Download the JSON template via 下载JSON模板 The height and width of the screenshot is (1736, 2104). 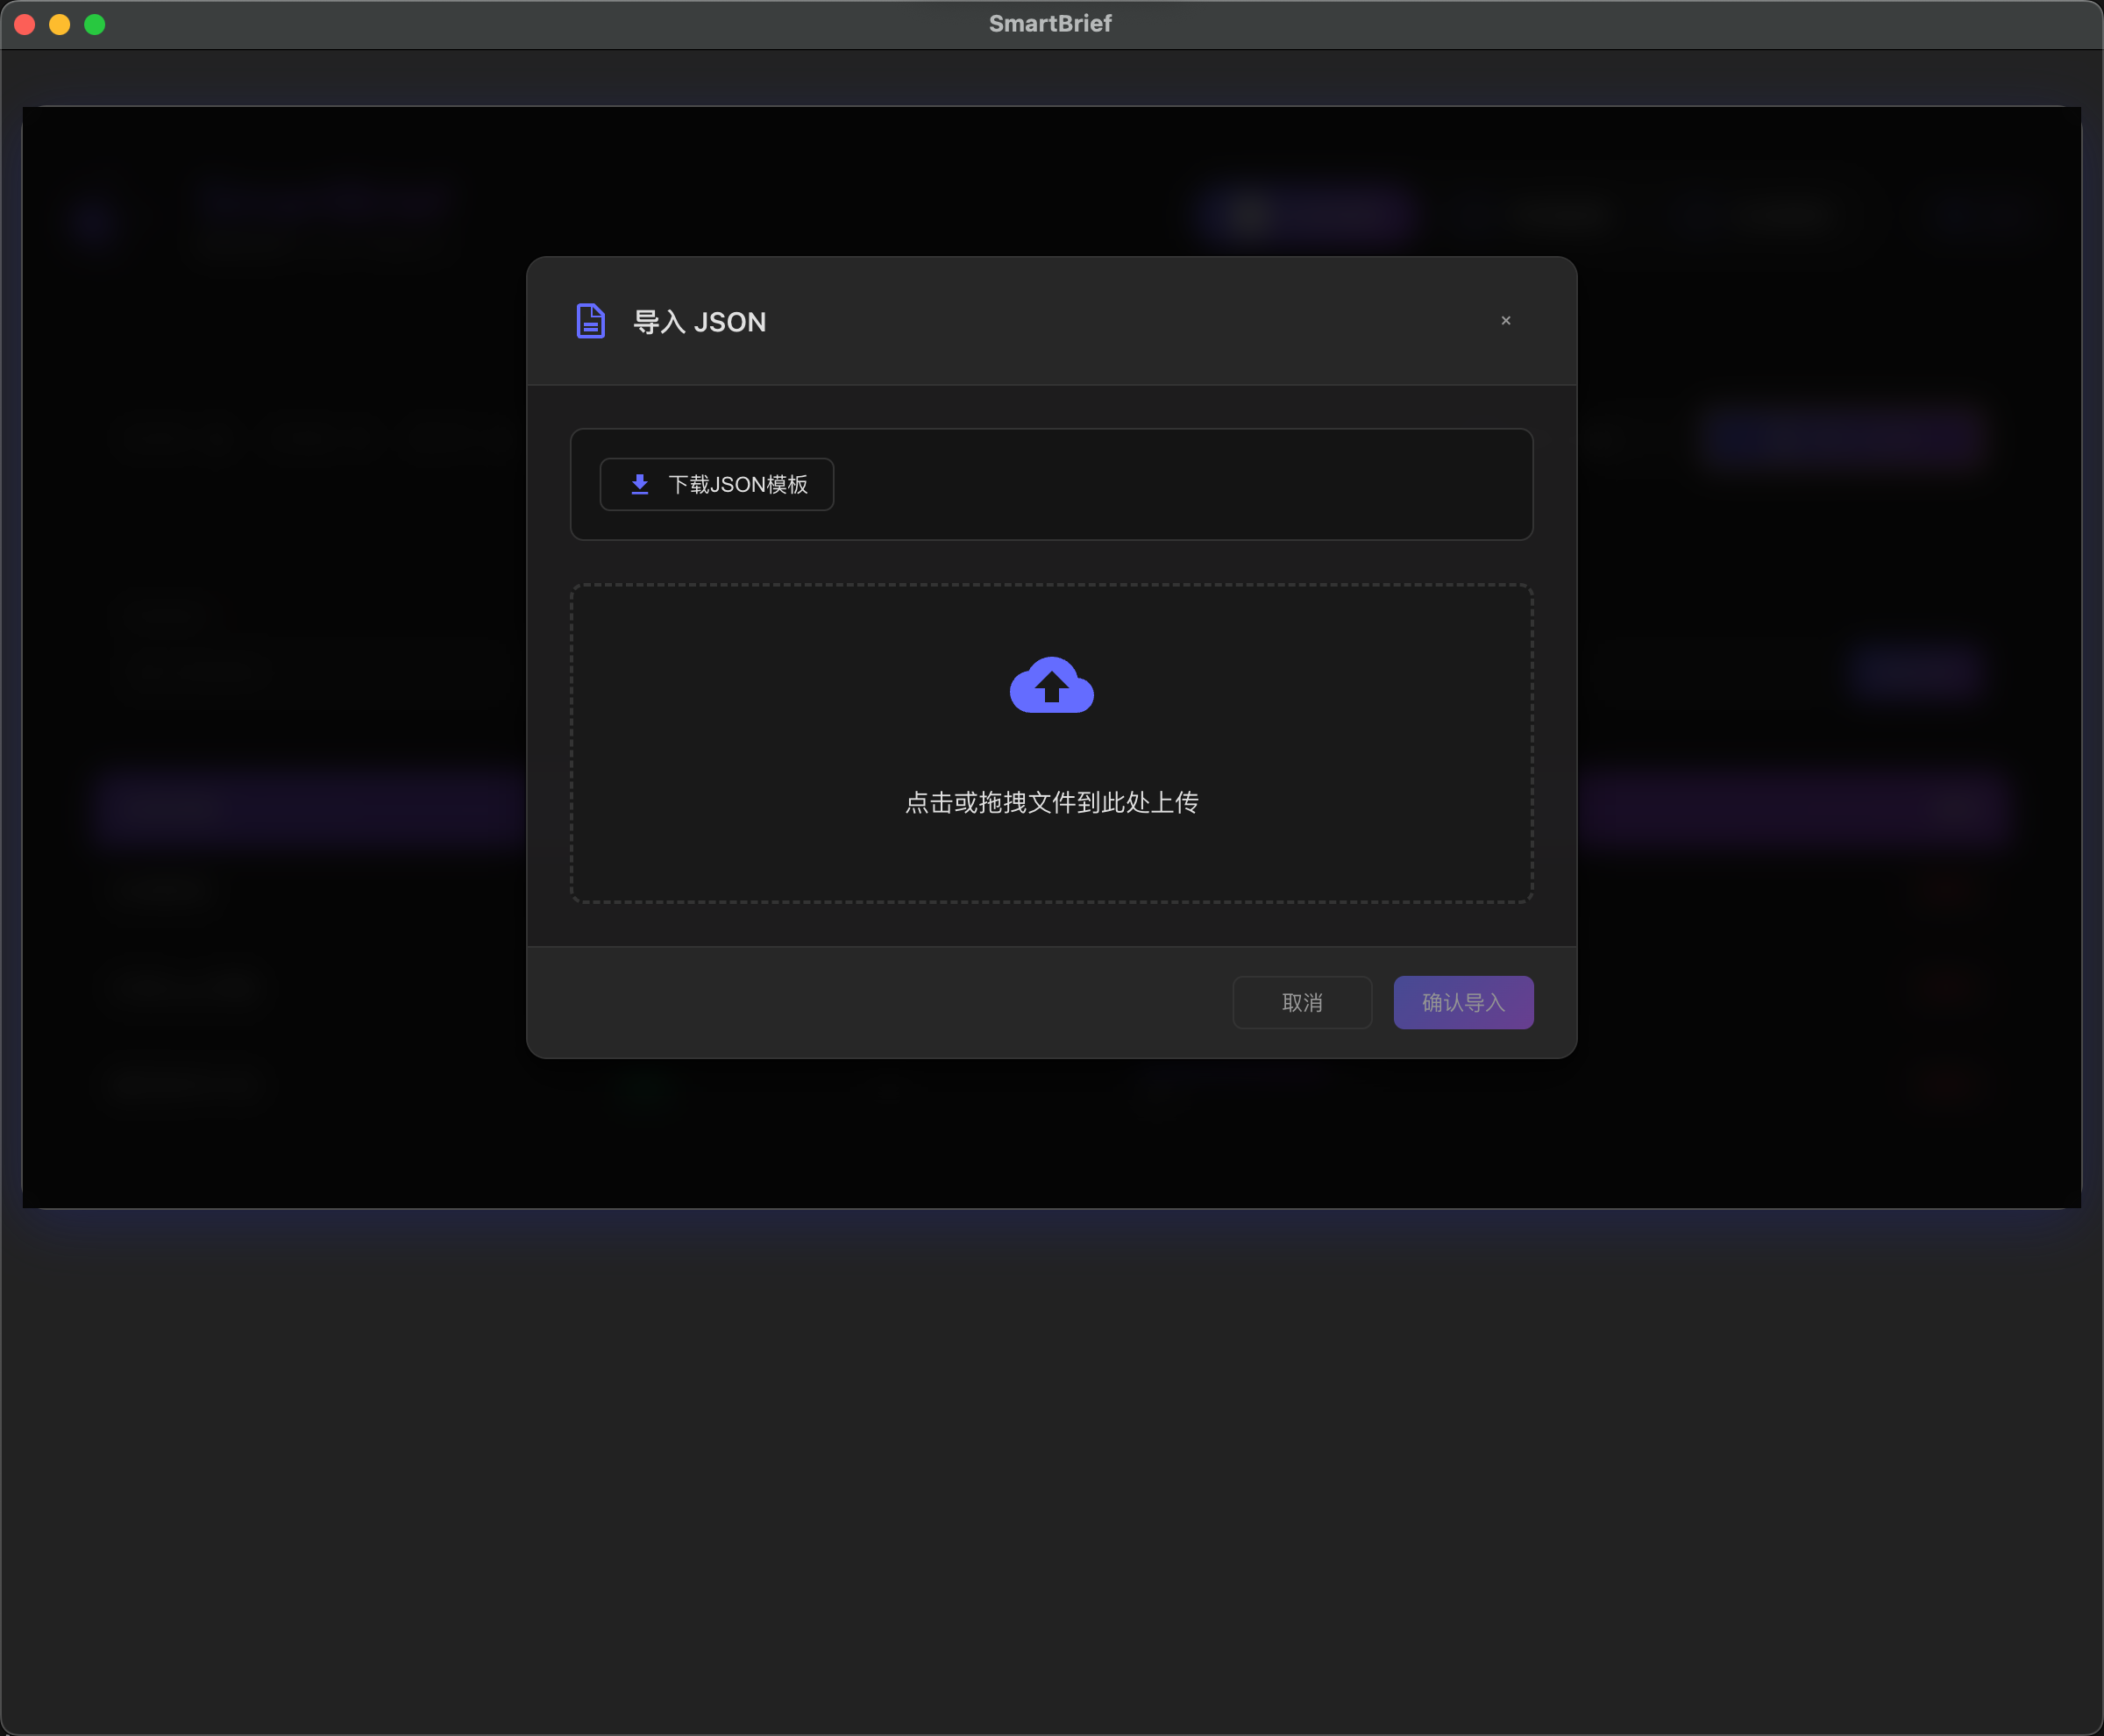click(717, 485)
